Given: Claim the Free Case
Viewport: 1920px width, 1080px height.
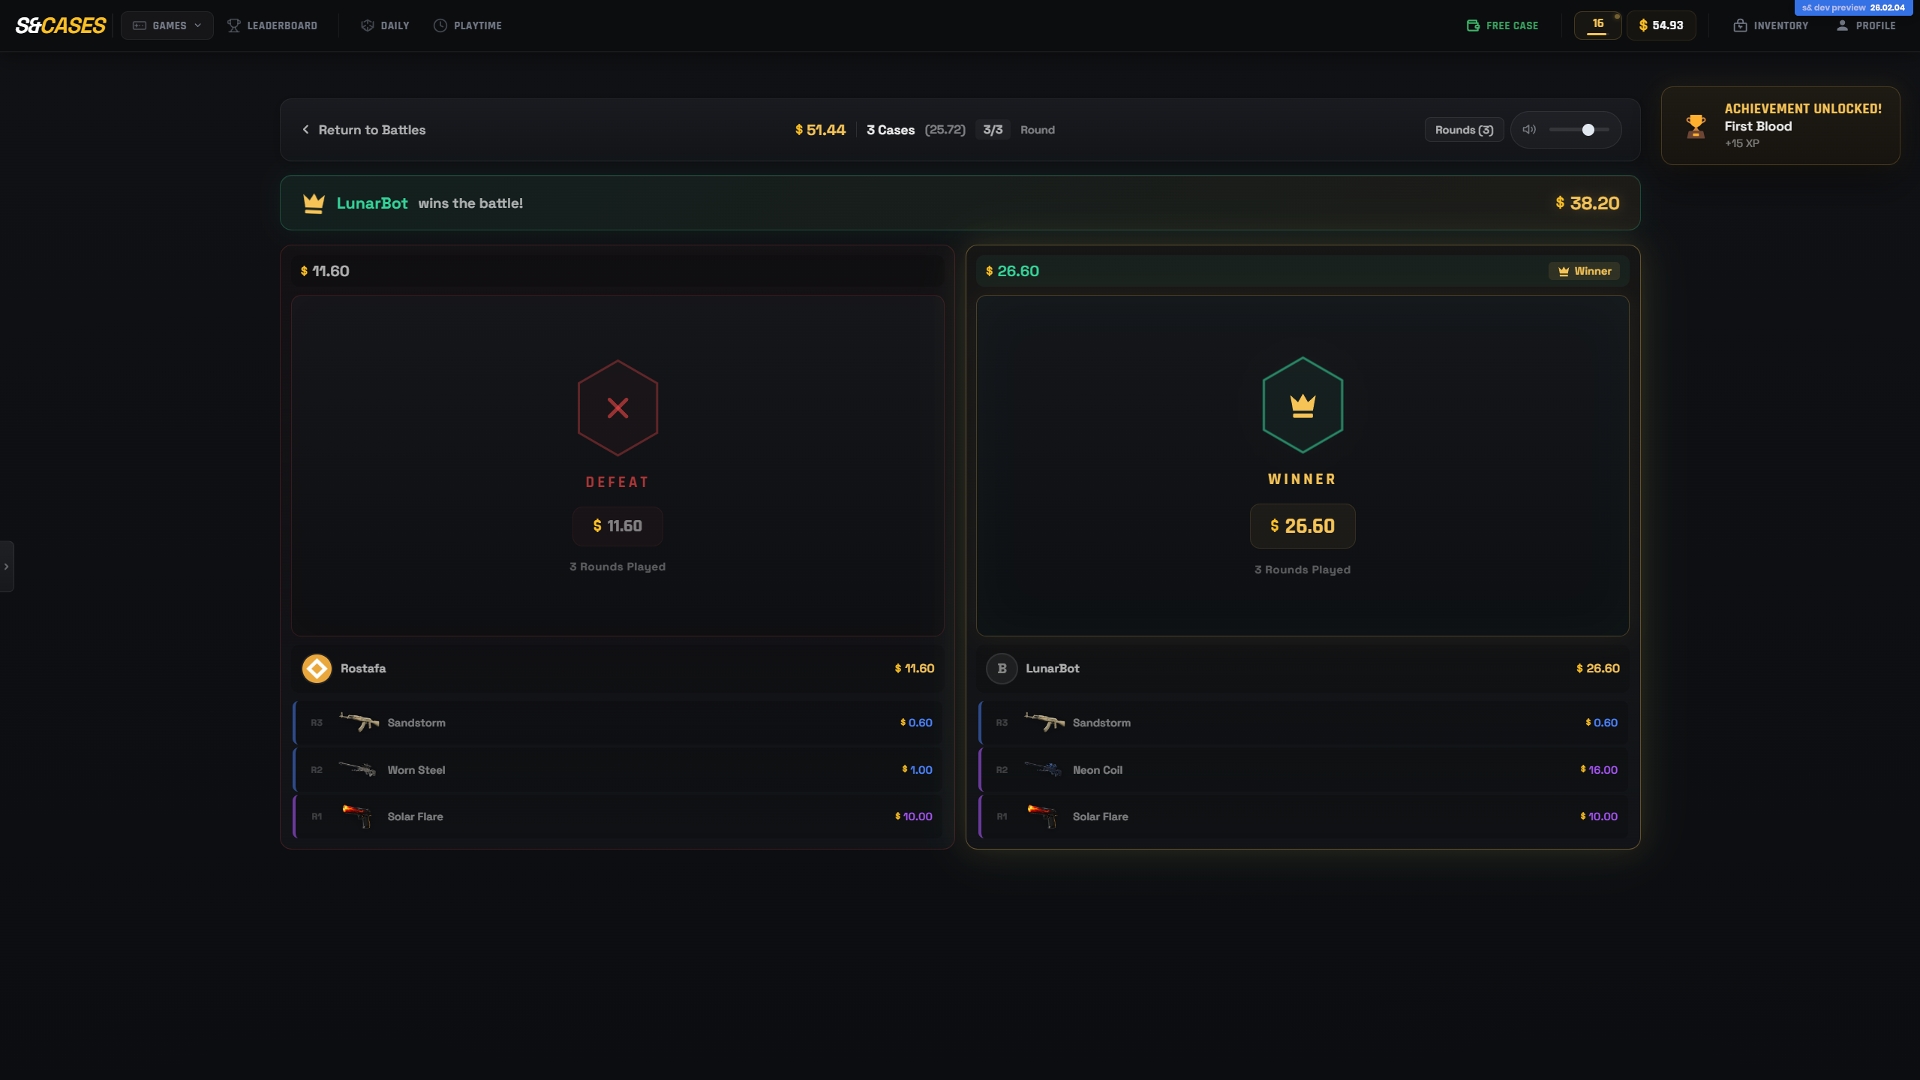Looking at the screenshot, I should pyautogui.click(x=1502, y=26).
